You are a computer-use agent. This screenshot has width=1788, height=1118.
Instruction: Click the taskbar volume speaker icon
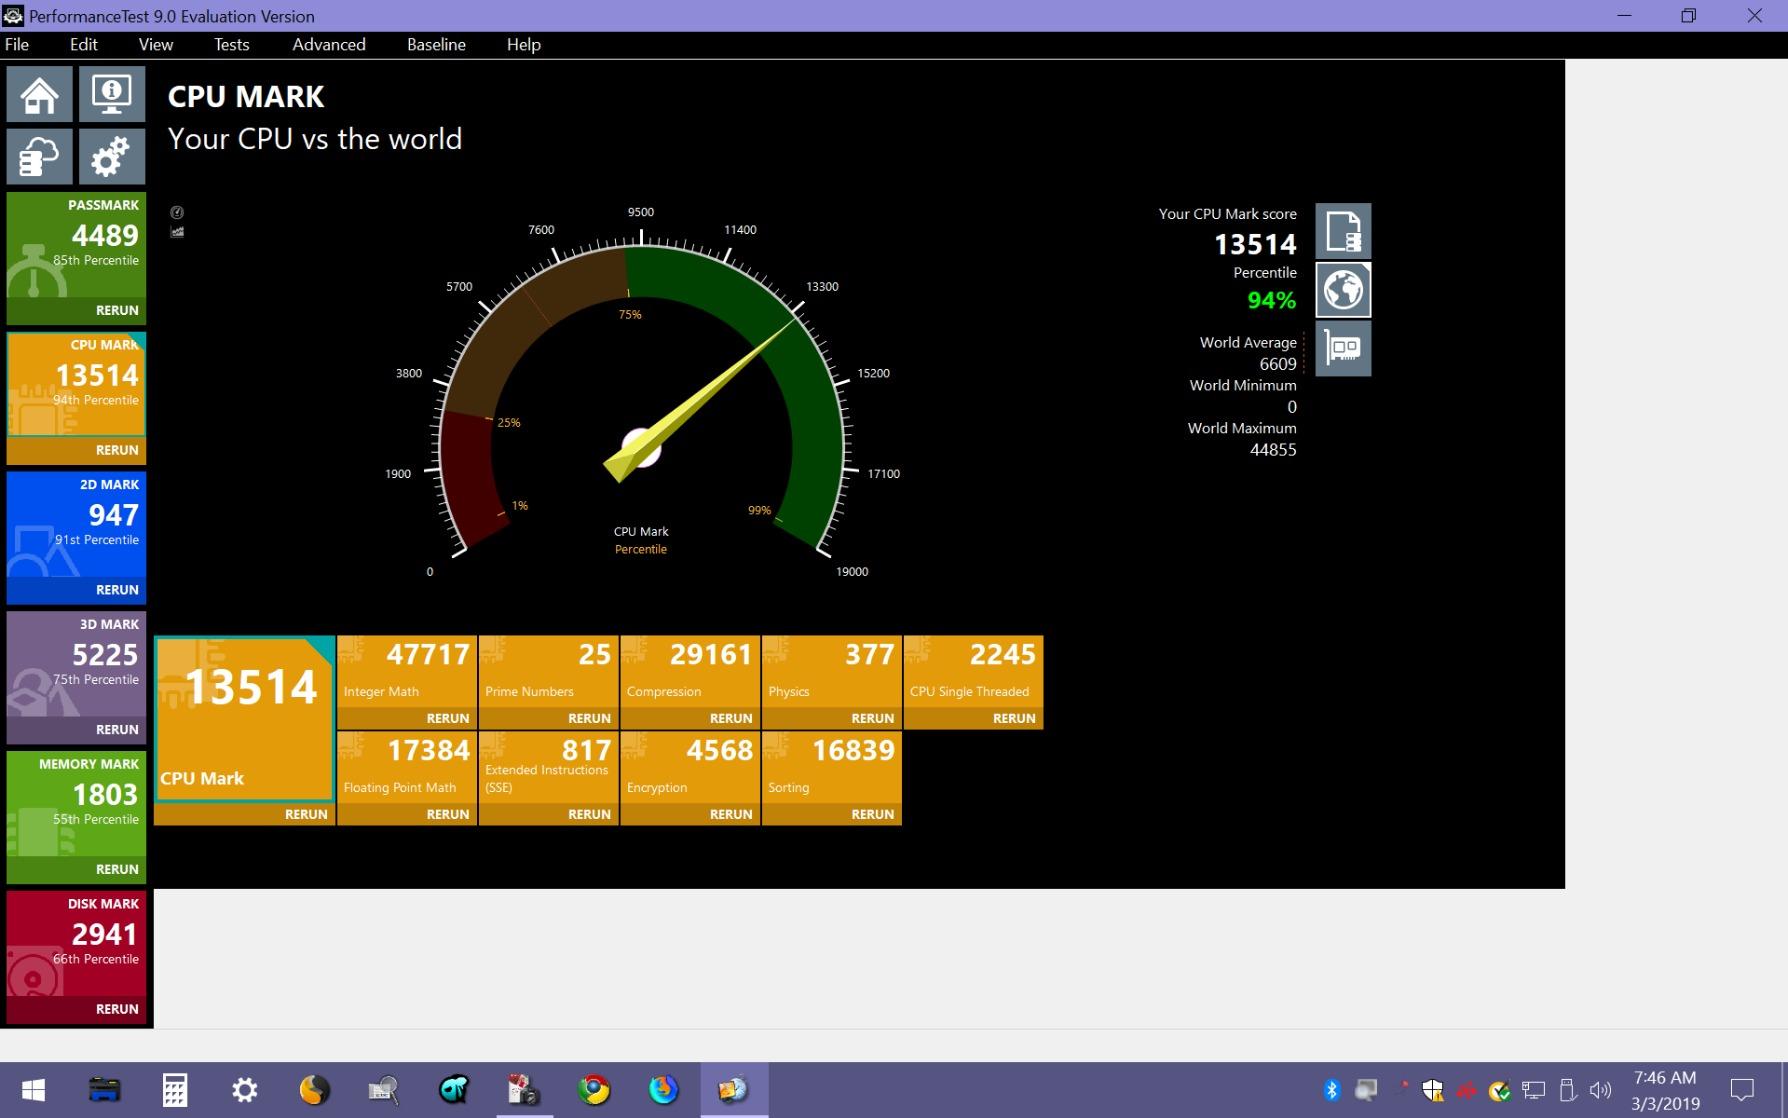click(1600, 1090)
